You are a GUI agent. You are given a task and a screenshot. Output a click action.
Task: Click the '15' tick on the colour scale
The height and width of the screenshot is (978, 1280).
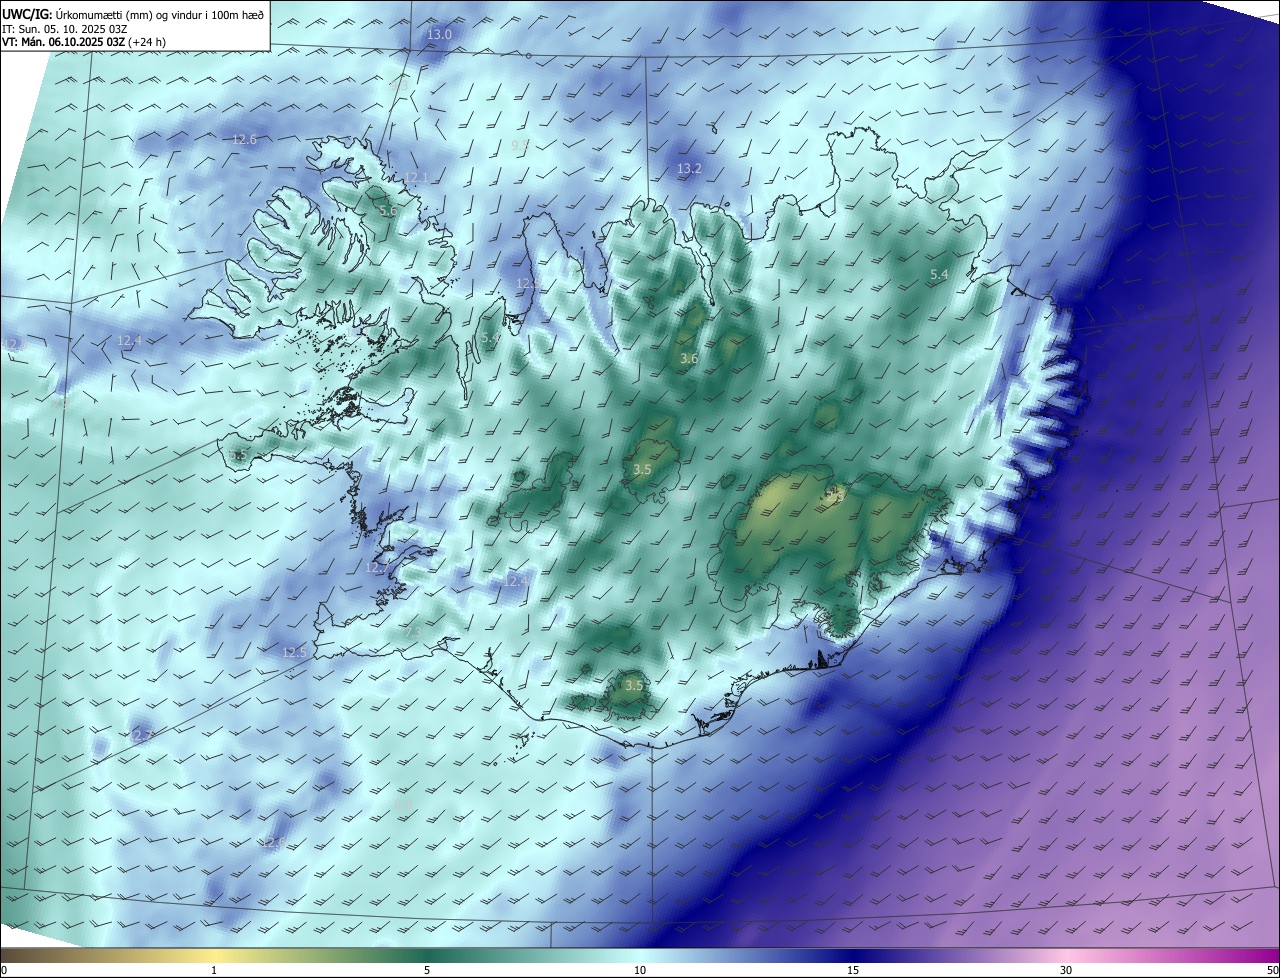[x=853, y=970]
